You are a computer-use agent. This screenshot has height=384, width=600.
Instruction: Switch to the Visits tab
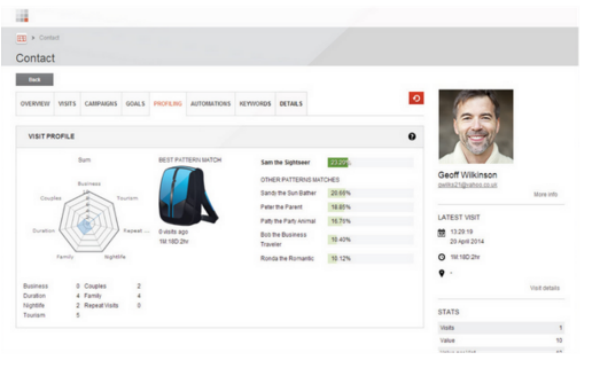pyautogui.click(x=67, y=104)
